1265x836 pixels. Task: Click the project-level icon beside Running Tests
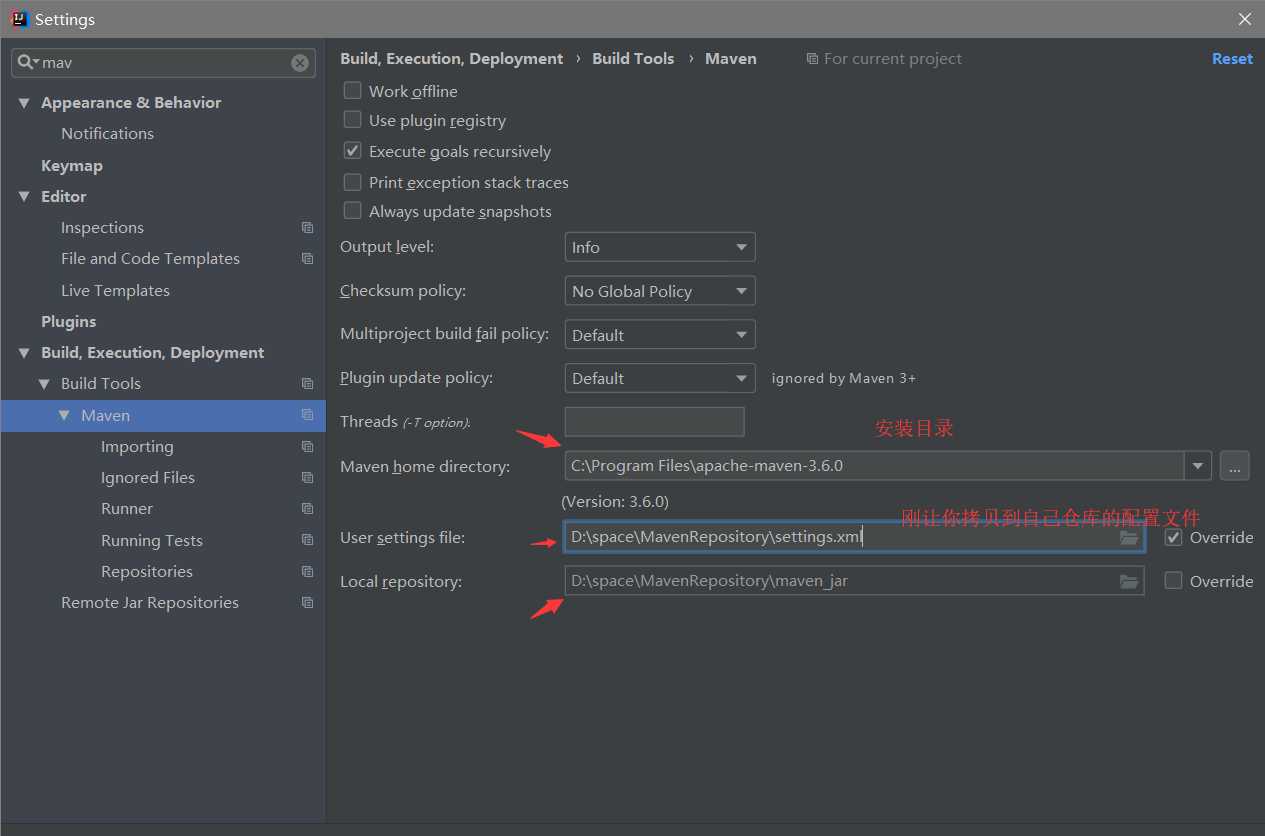pos(307,540)
